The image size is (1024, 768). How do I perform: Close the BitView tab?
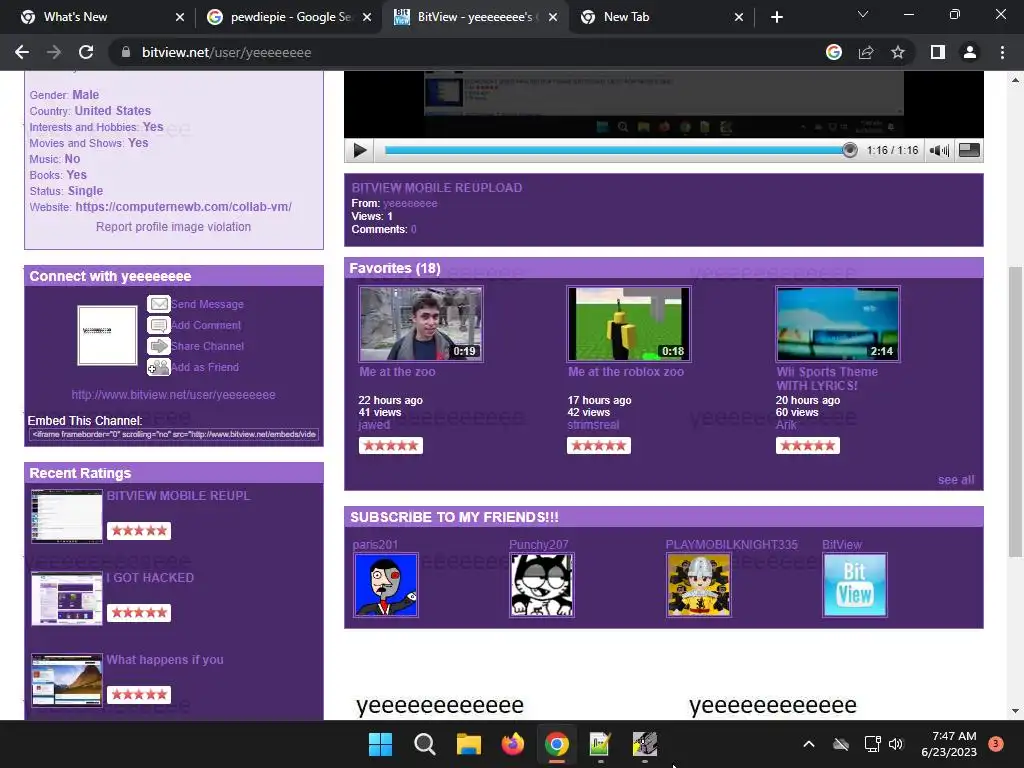(x=553, y=17)
